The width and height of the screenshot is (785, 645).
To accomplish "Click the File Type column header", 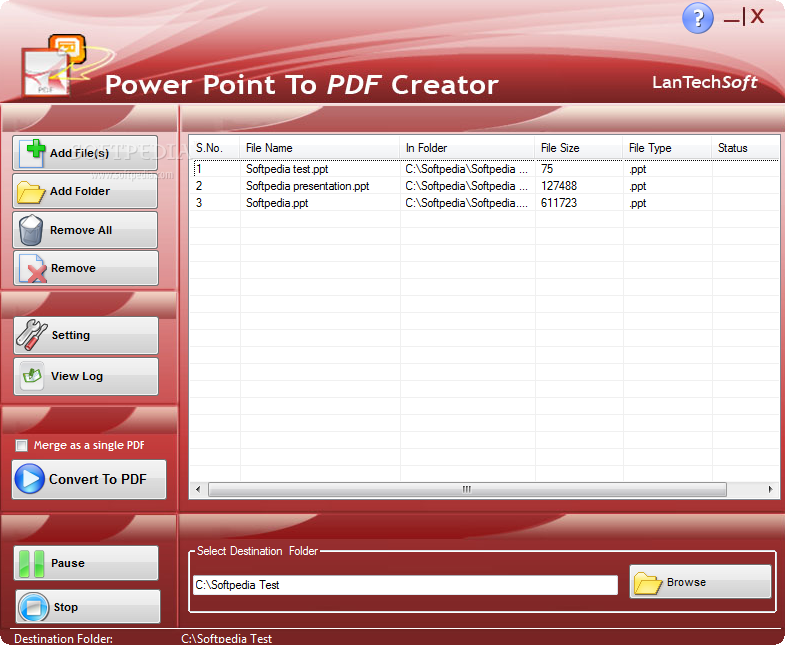I will coord(667,148).
